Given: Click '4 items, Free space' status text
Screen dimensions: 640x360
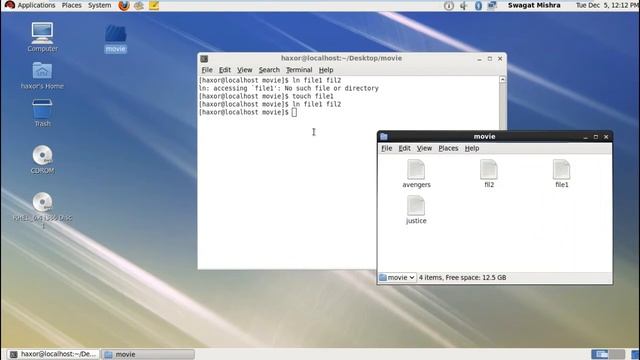Looking at the screenshot, I should click(462, 278).
